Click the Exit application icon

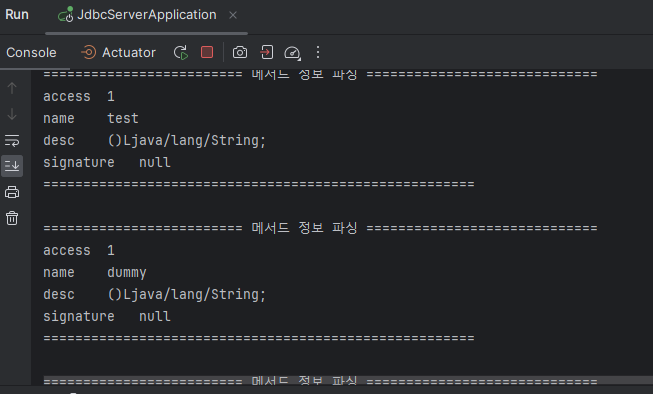pos(267,52)
